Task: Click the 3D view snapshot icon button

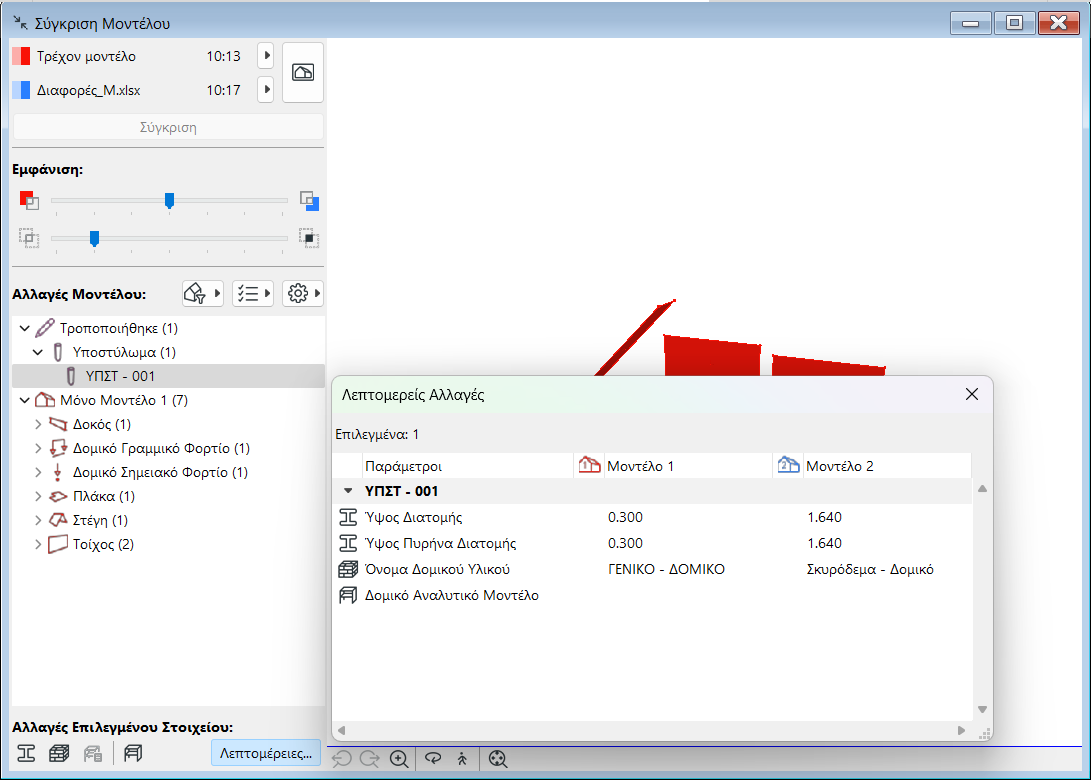Action: coord(303,72)
